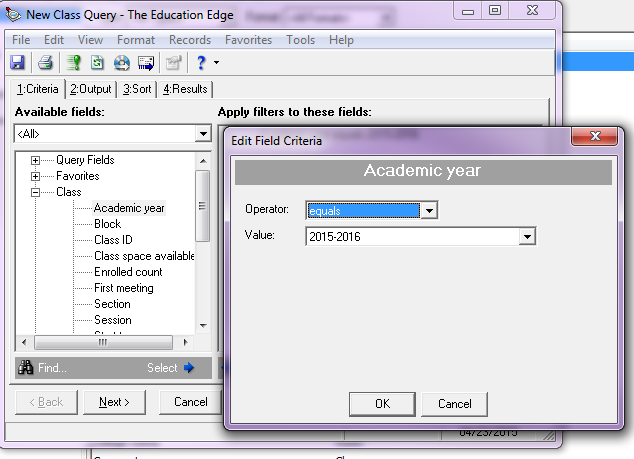
Task: Select Academic year in field tree
Action: click(129, 208)
